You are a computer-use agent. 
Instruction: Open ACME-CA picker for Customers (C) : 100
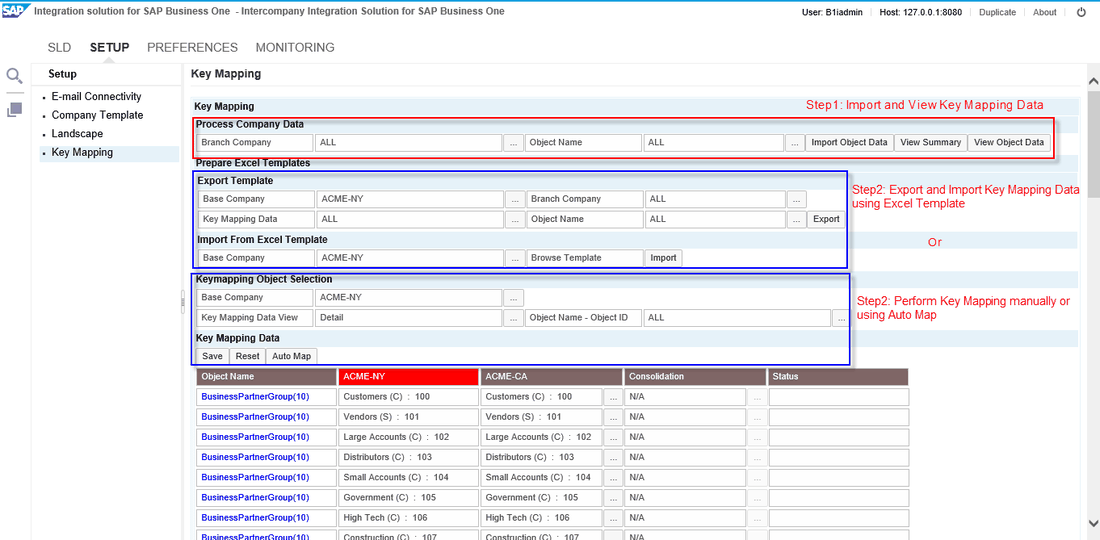point(613,397)
